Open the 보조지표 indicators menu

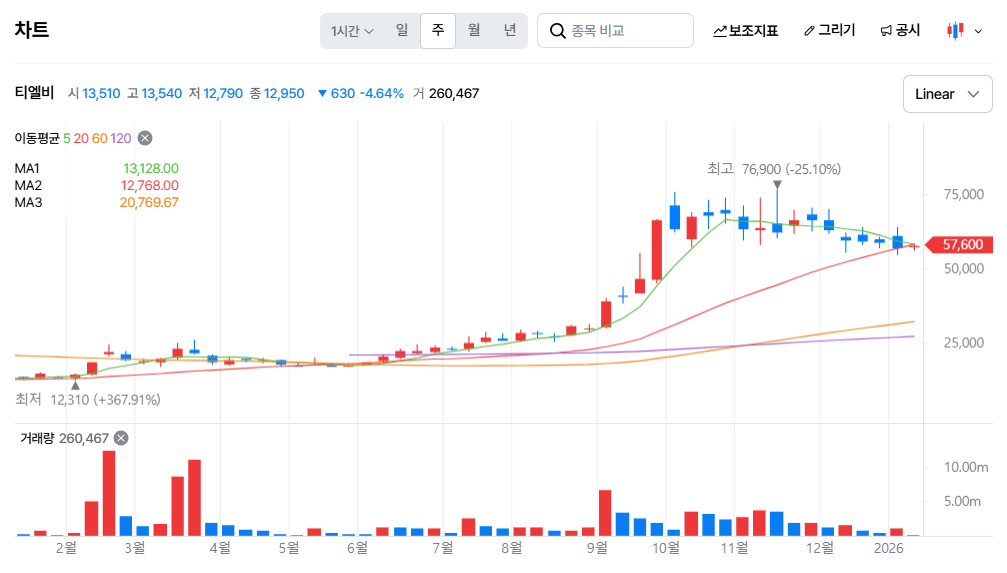(746, 30)
